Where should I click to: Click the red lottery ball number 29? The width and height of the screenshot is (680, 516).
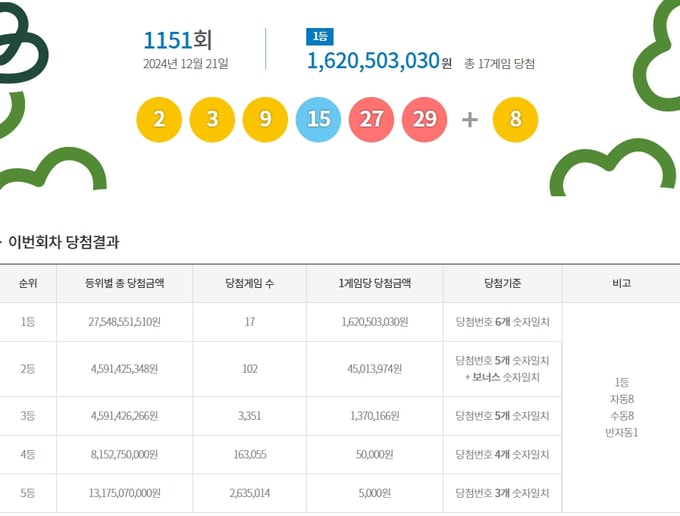425,120
